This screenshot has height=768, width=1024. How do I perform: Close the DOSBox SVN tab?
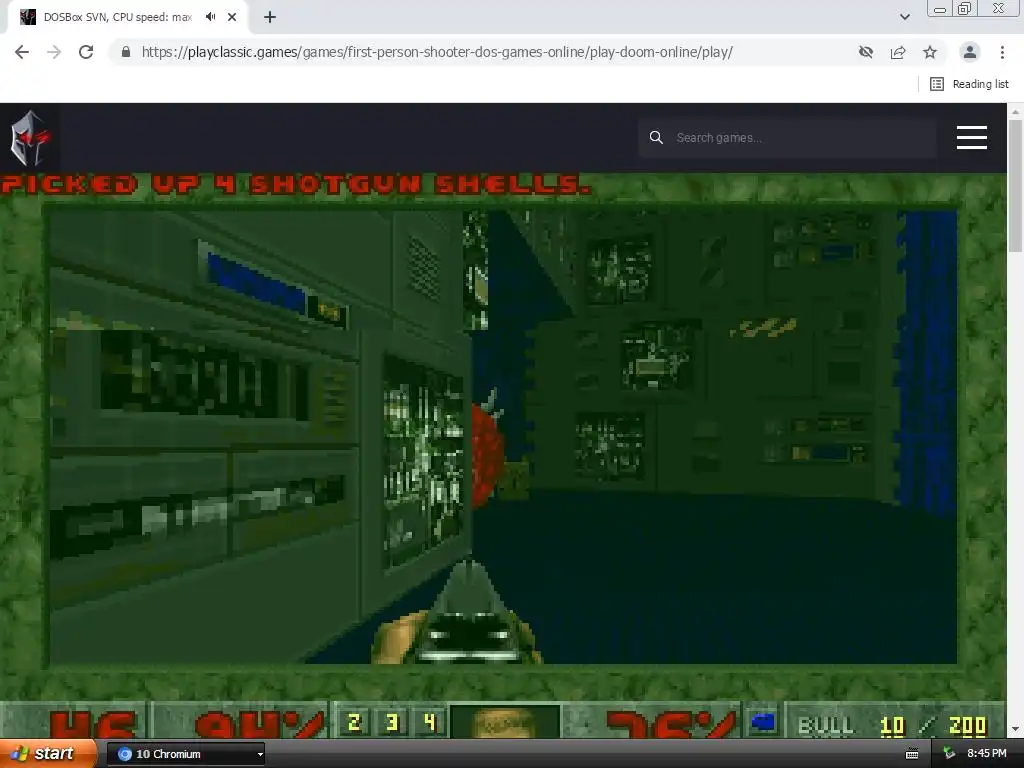coord(232,17)
